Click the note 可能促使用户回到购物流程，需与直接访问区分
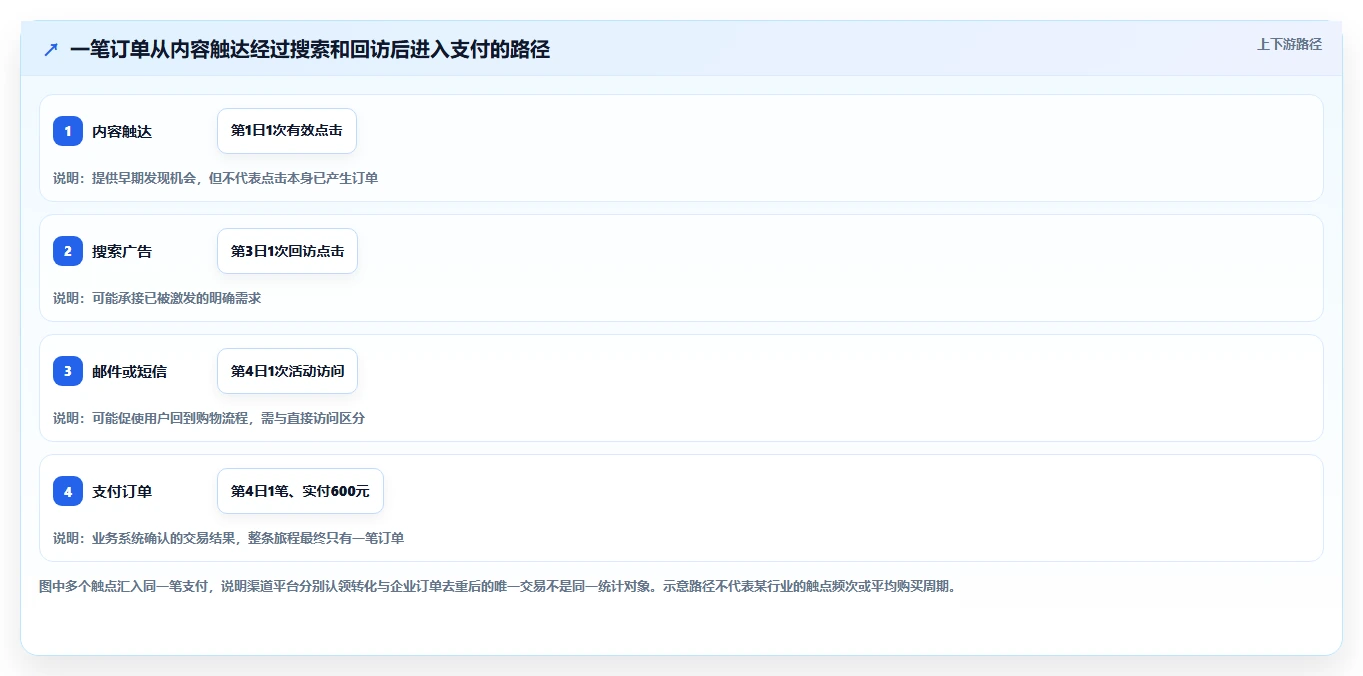The image size is (1363, 676). pos(228,418)
